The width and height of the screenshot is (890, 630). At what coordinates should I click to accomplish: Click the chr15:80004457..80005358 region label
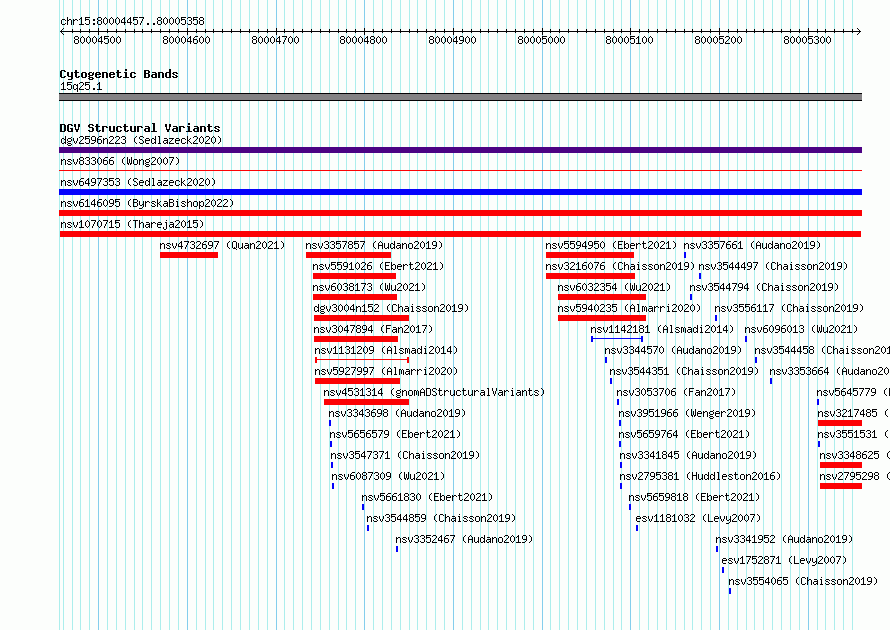tap(132, 21)
